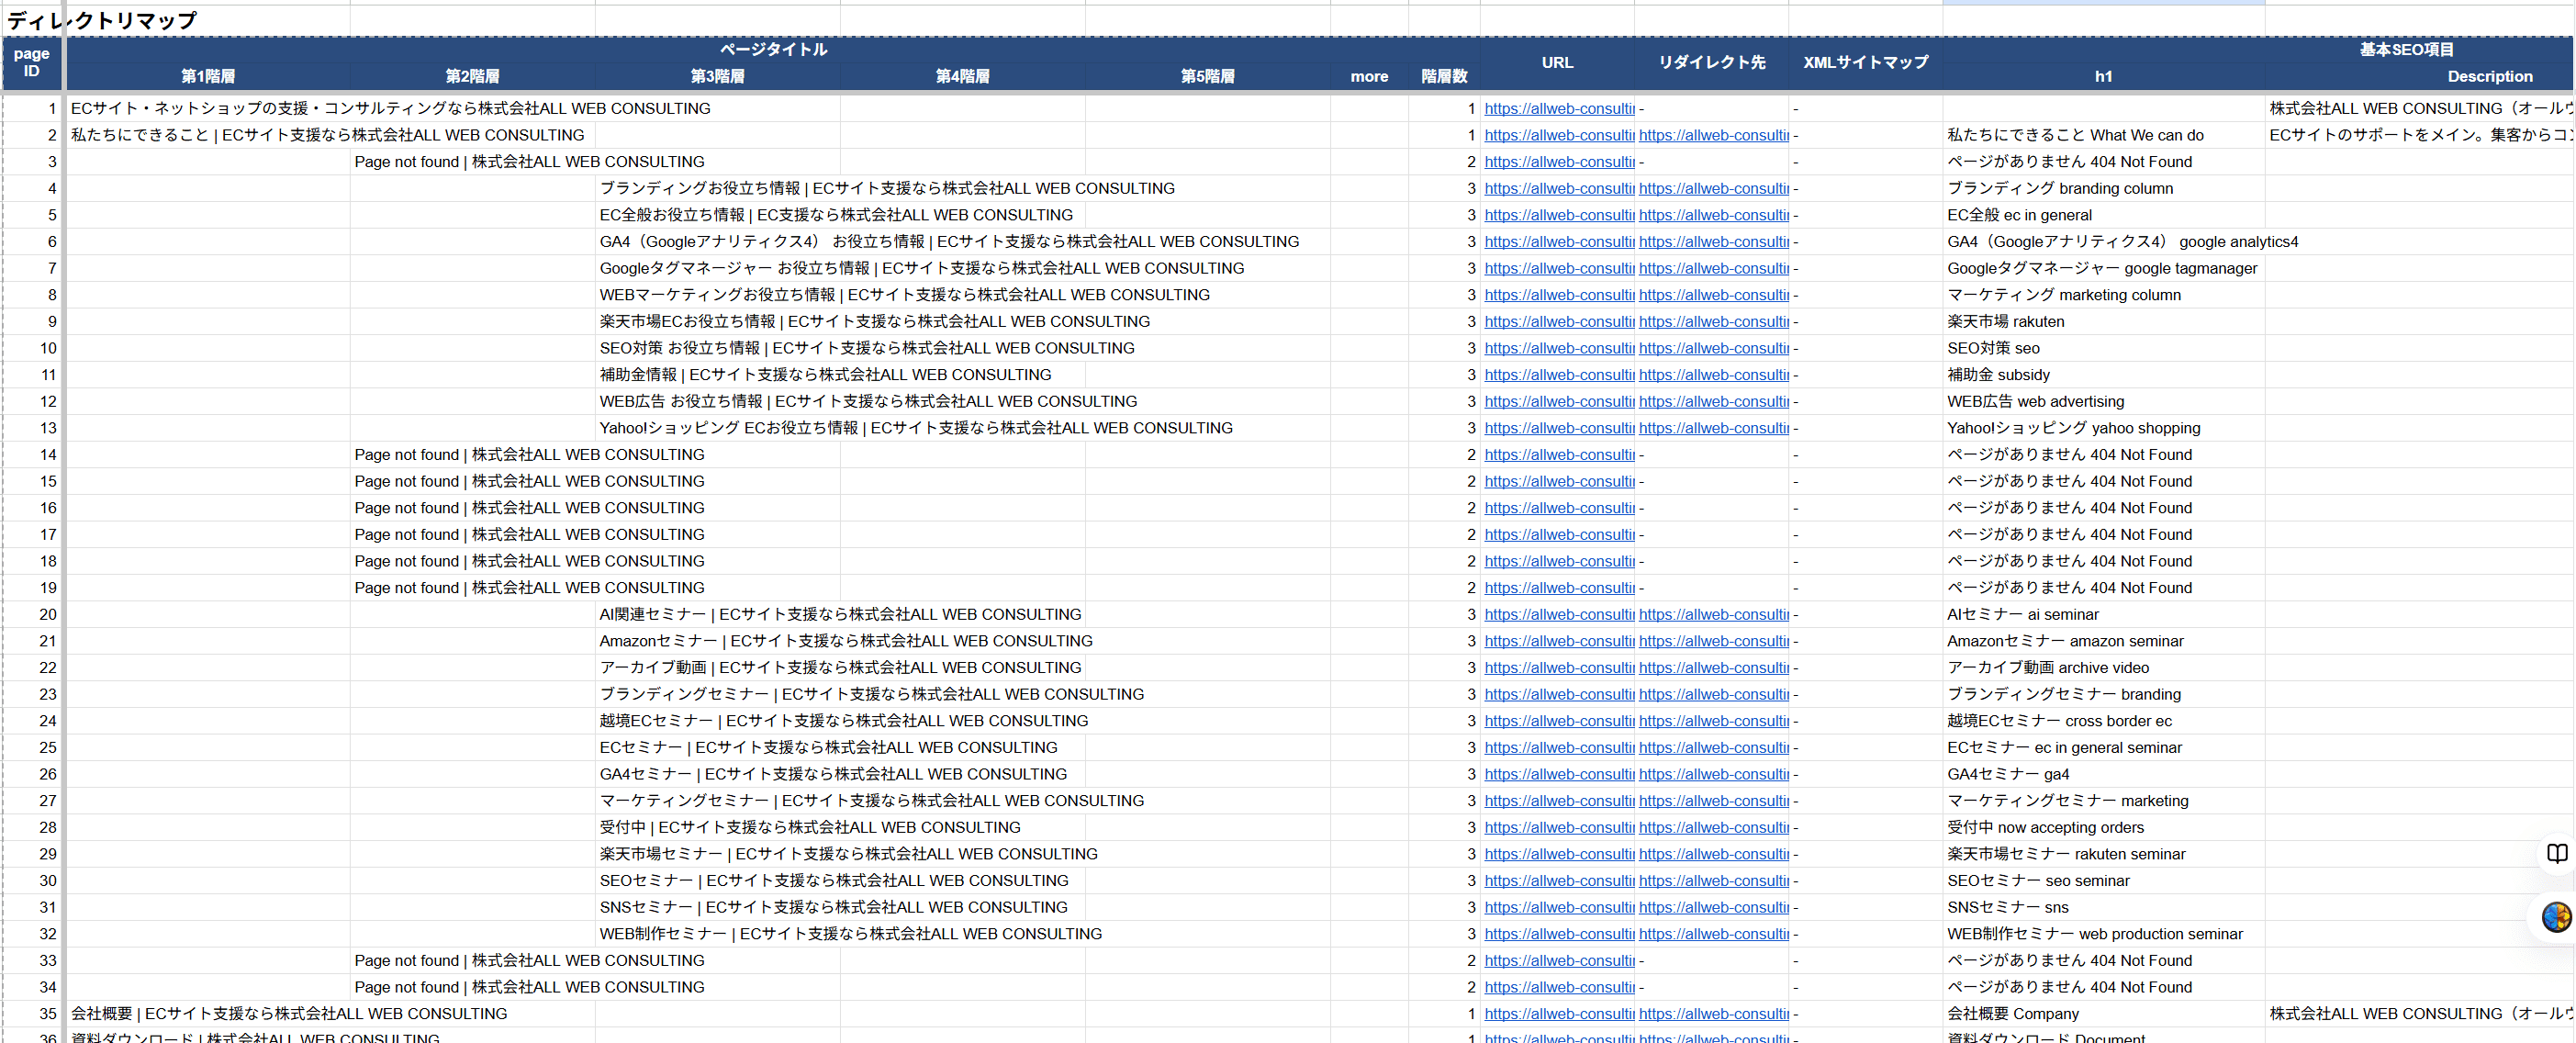This screenshot has width=2576, height=1043.
Task: Click the open-book icon at right edge
Action: (2556, 853)
